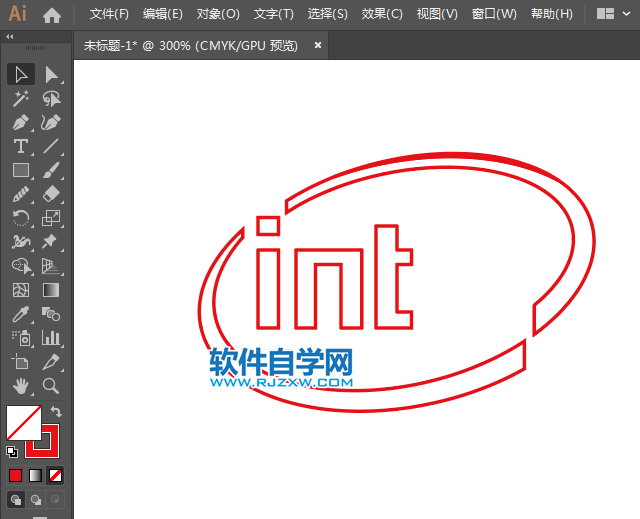Viewport: 640px width, 519px height.
Task: Reset to default fill and stroke
Action: (x=12, y=452)
